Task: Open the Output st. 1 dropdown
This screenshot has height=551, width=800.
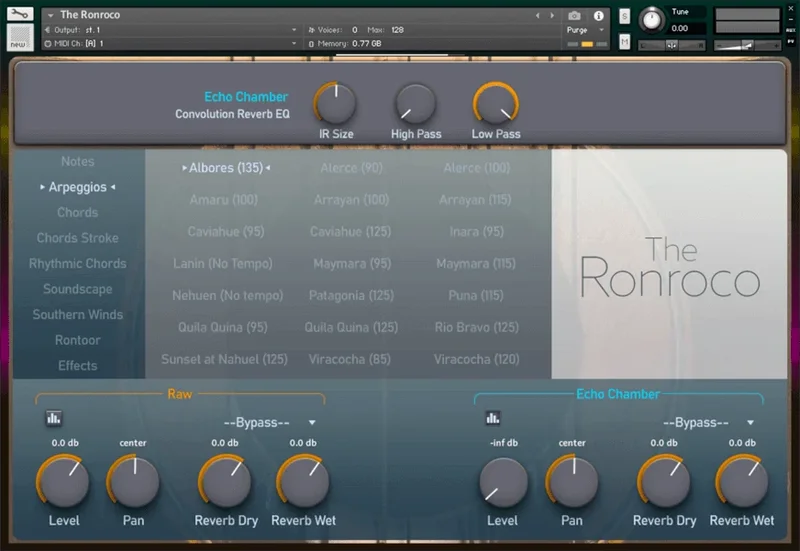Action: [x=171, y=30]
